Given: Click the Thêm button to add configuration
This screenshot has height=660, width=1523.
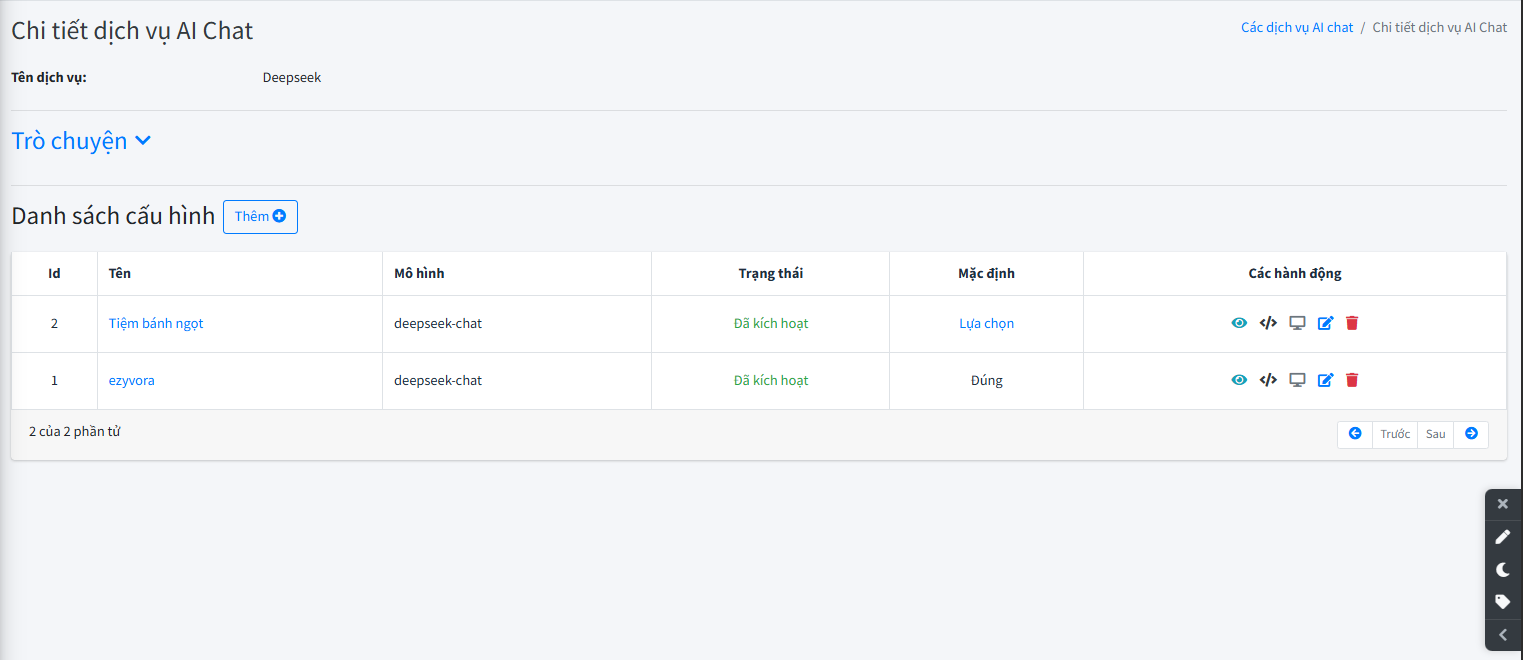Looking at the screenshot, I should click(260, 217).
